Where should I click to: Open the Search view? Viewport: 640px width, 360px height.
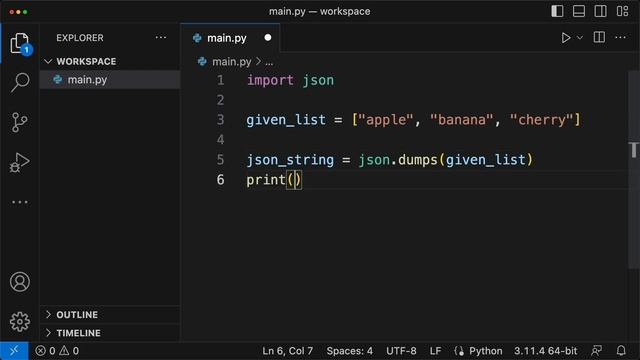click(20, 82)
